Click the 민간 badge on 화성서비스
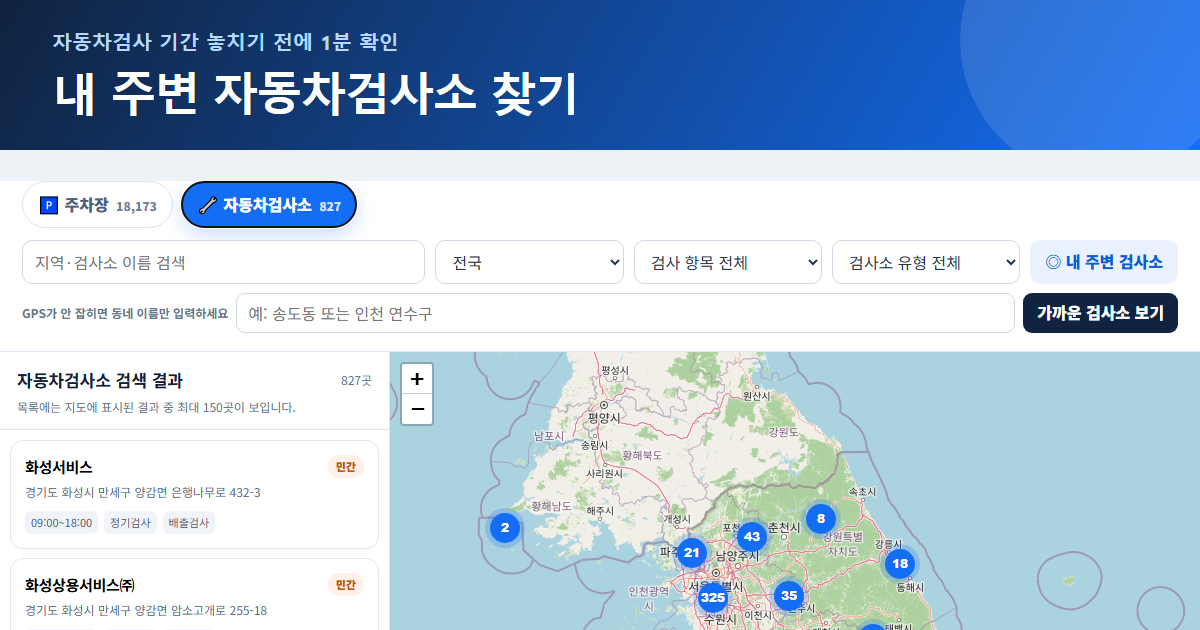 (346, 467)
